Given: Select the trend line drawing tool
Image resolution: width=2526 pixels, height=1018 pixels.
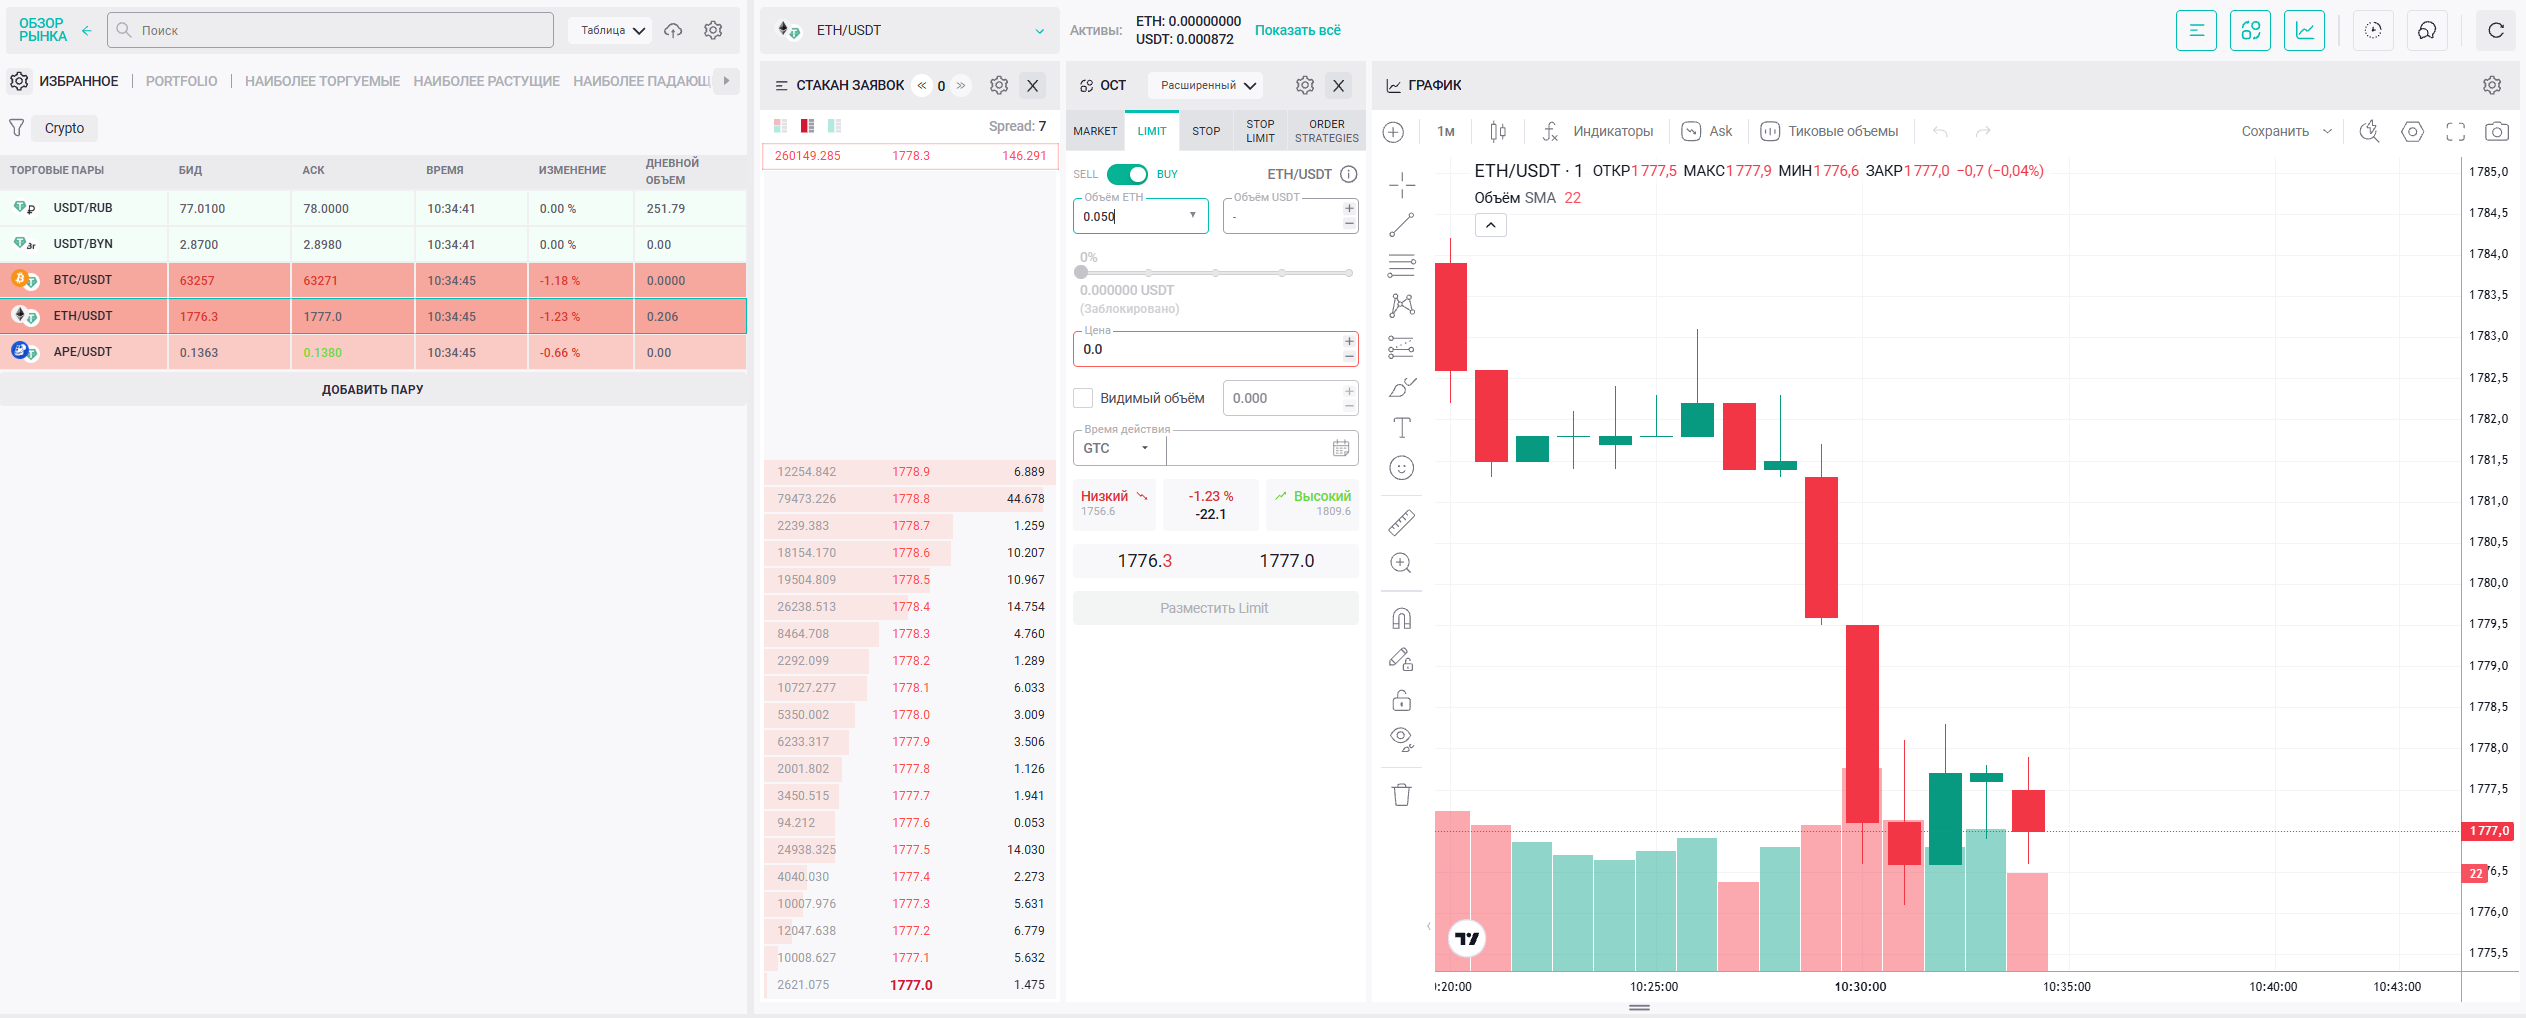Looking at the screenshot, I should [1401, 225].
